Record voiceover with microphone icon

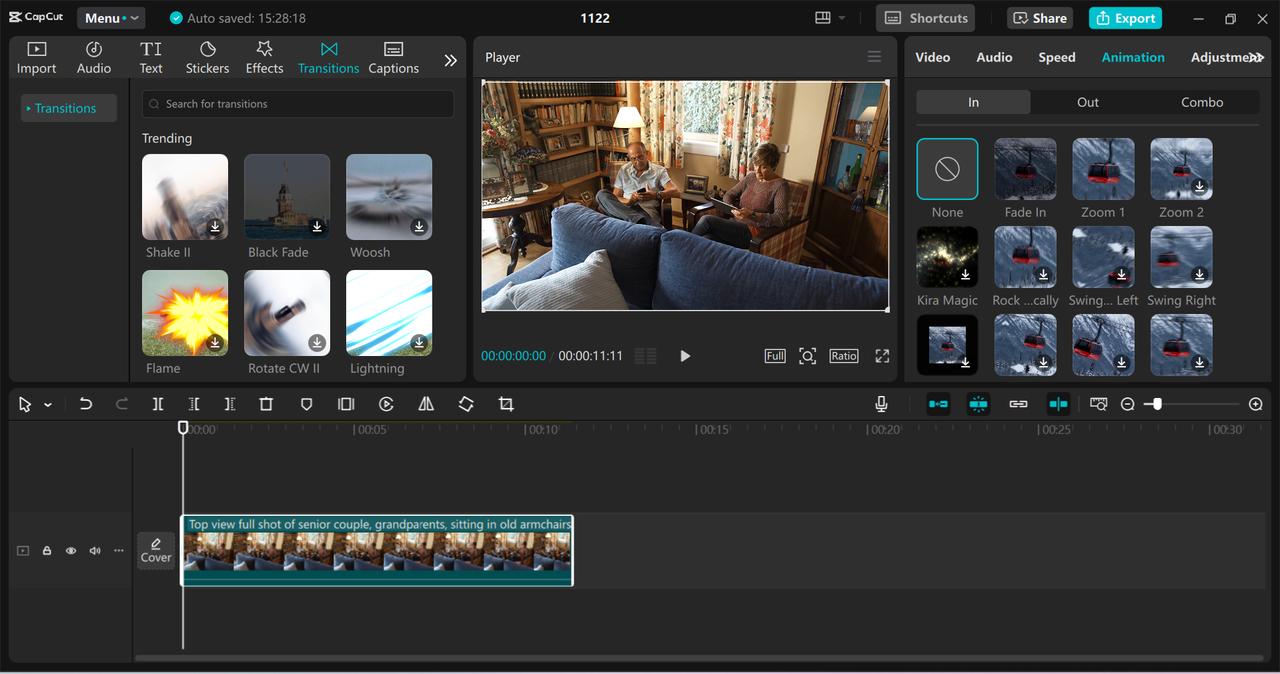click(x=881, y=404)
